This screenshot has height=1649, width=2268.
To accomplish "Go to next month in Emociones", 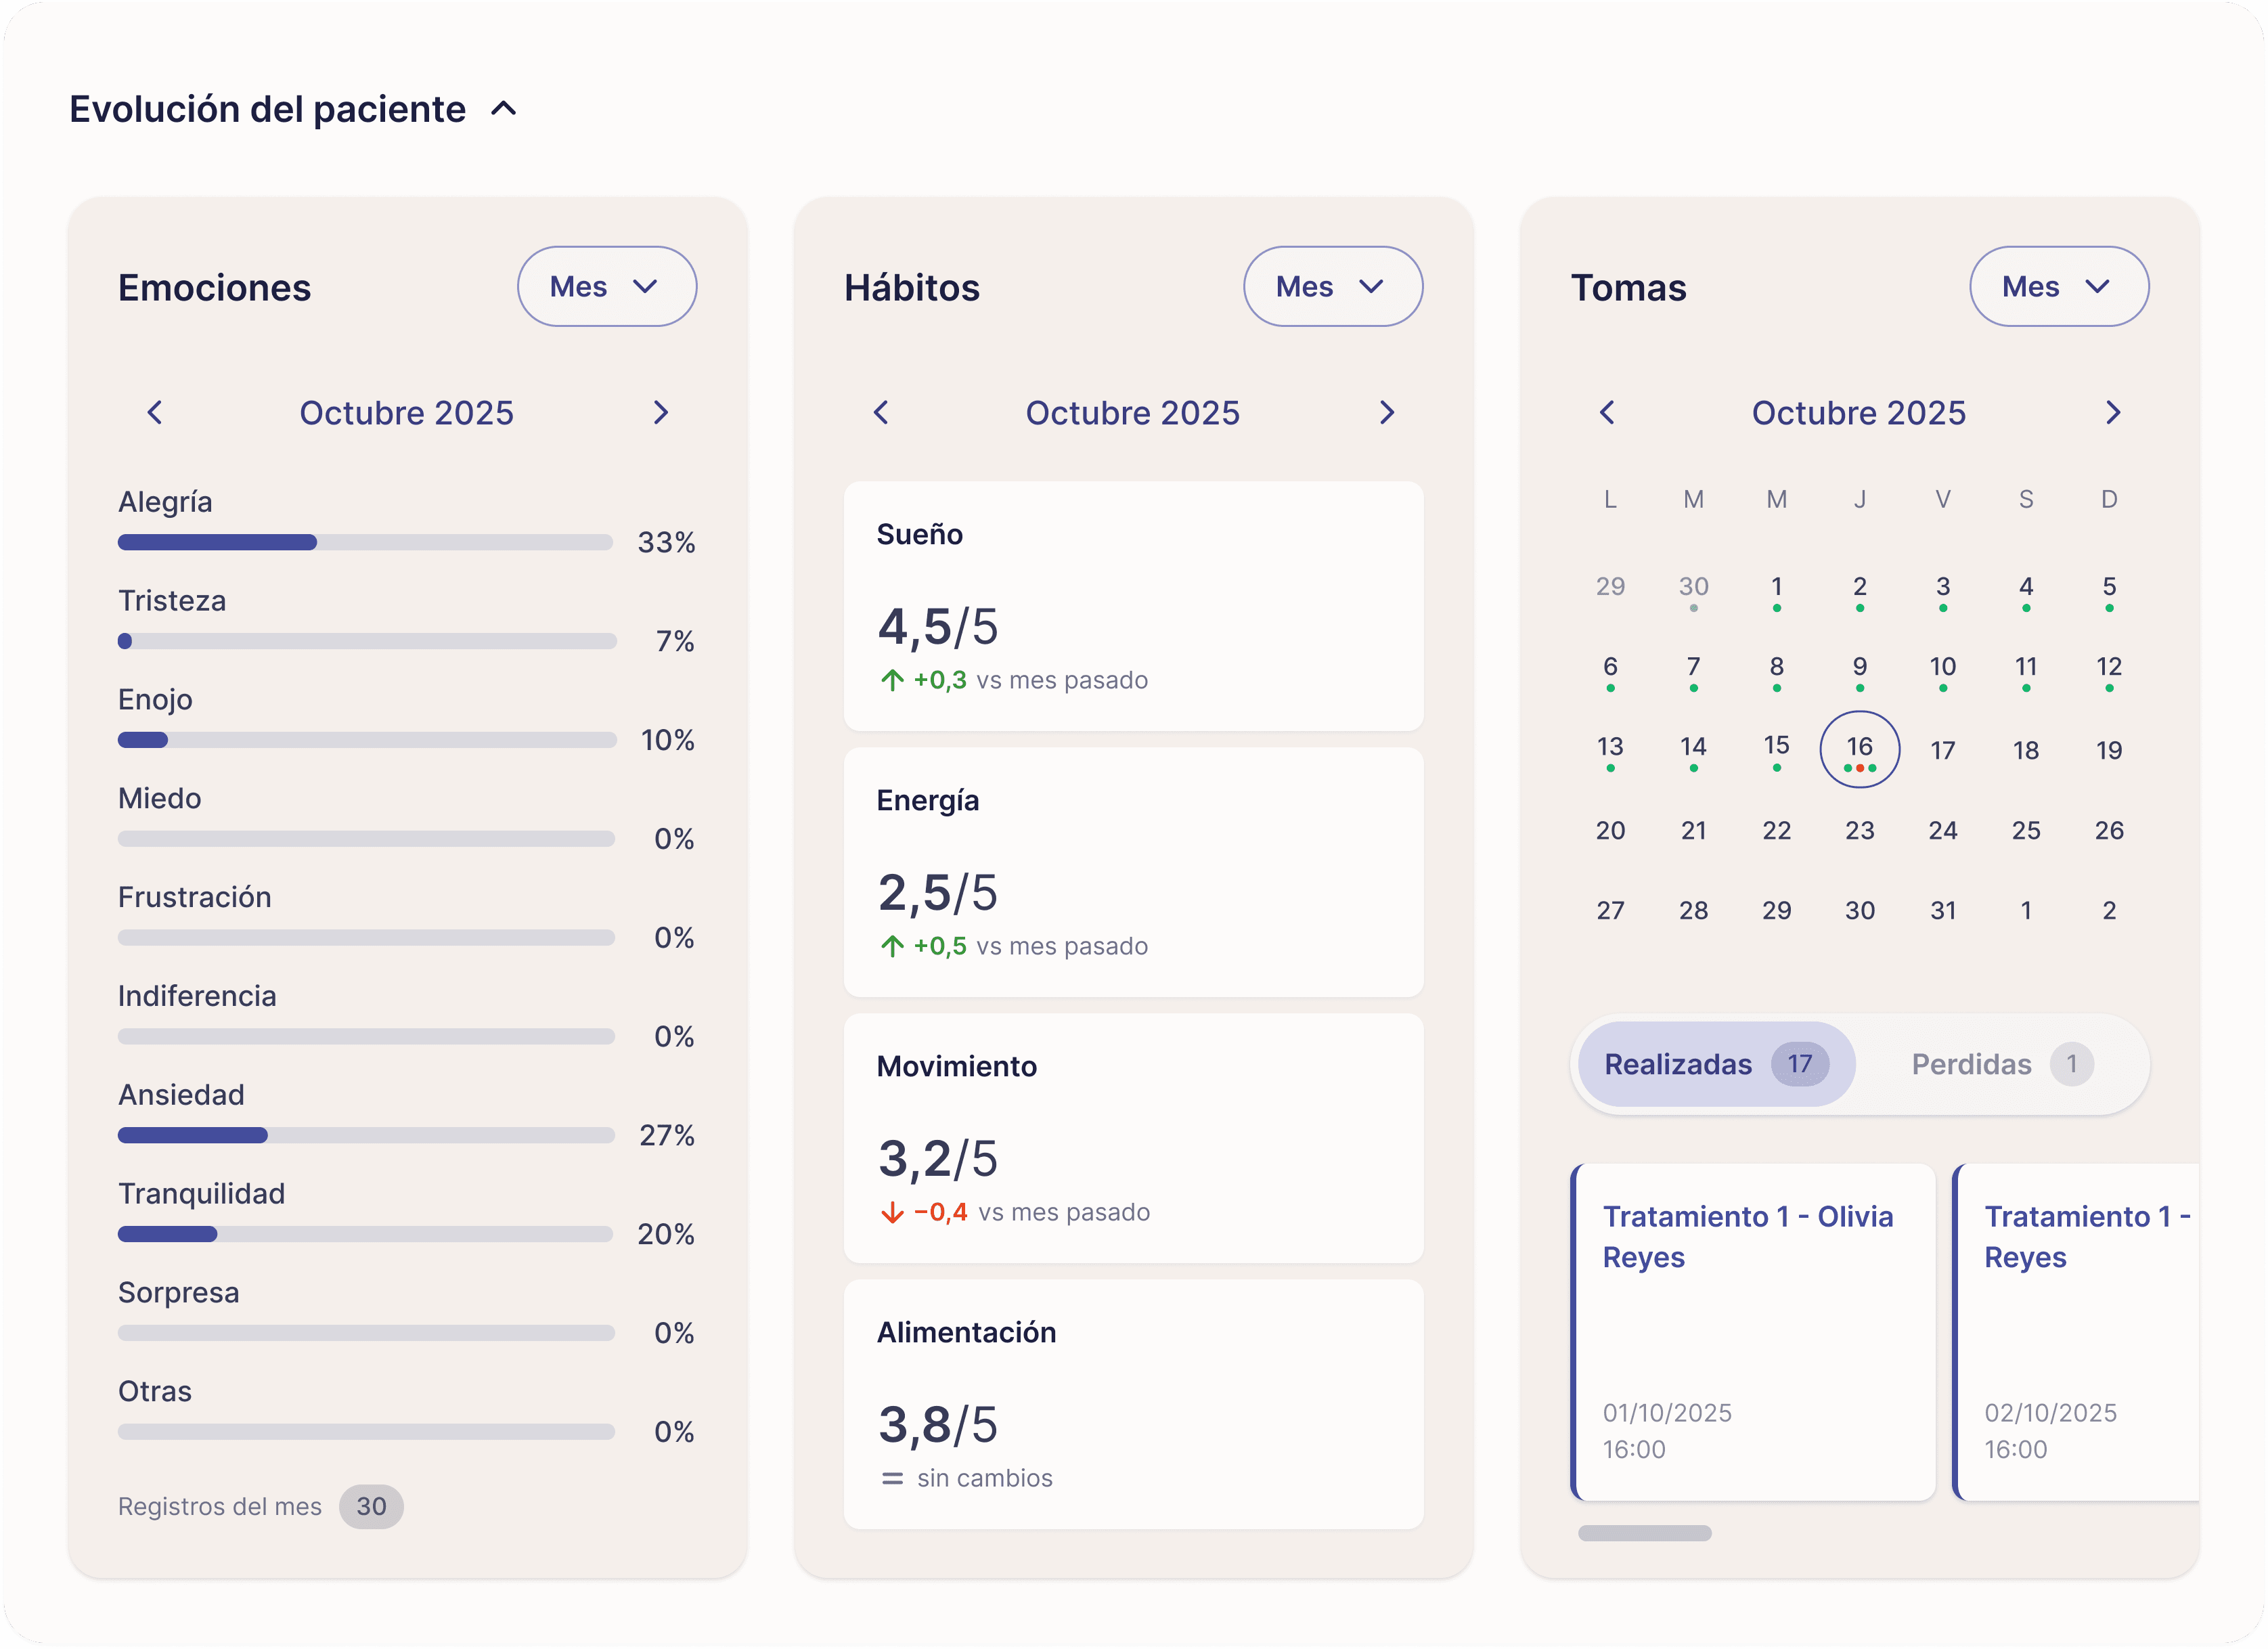I will click(x=660, y=412).
